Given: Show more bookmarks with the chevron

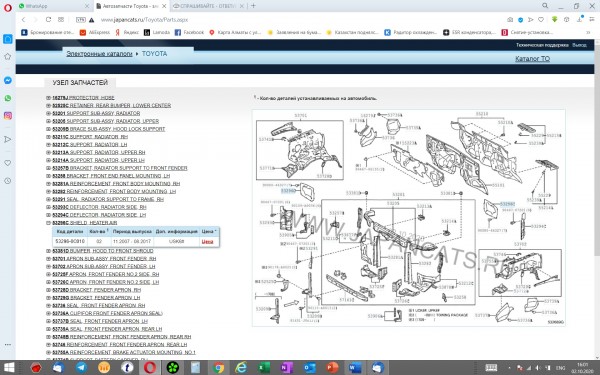Looking at the screenshot, I should tap(588, 33).
